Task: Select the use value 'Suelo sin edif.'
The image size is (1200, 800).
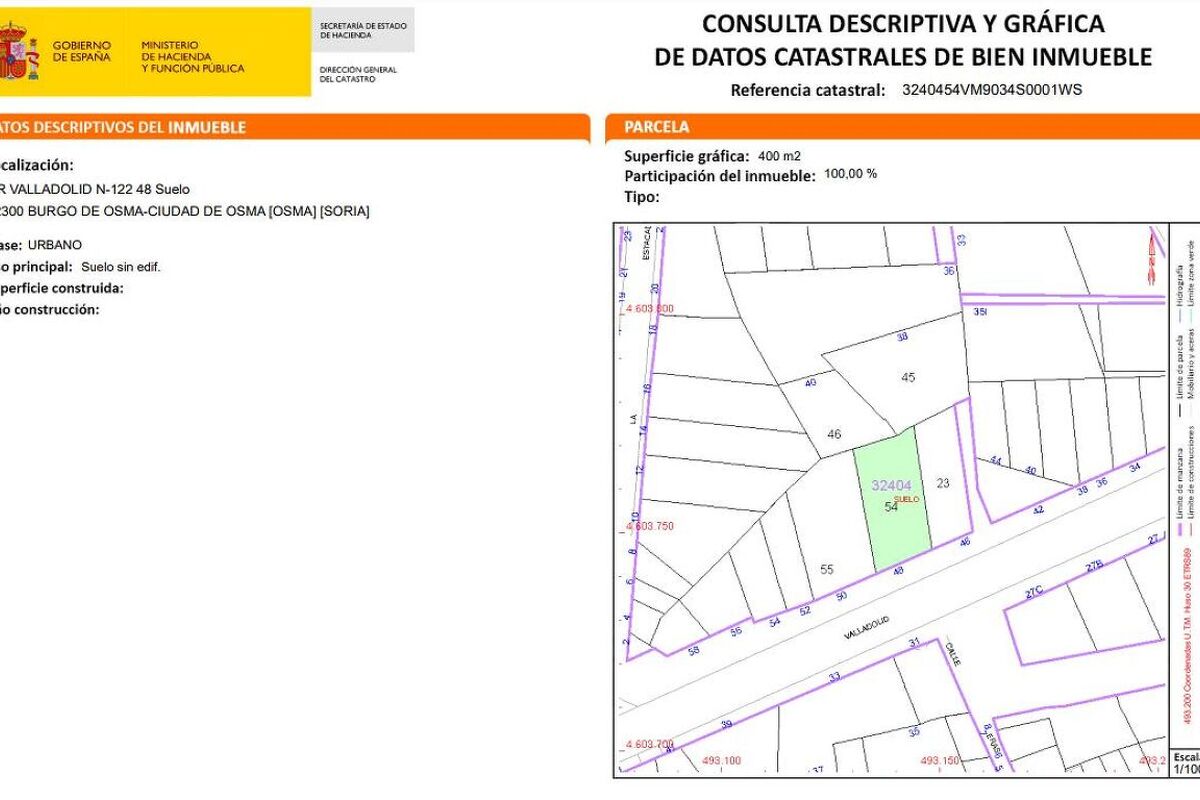Action: 121,267
